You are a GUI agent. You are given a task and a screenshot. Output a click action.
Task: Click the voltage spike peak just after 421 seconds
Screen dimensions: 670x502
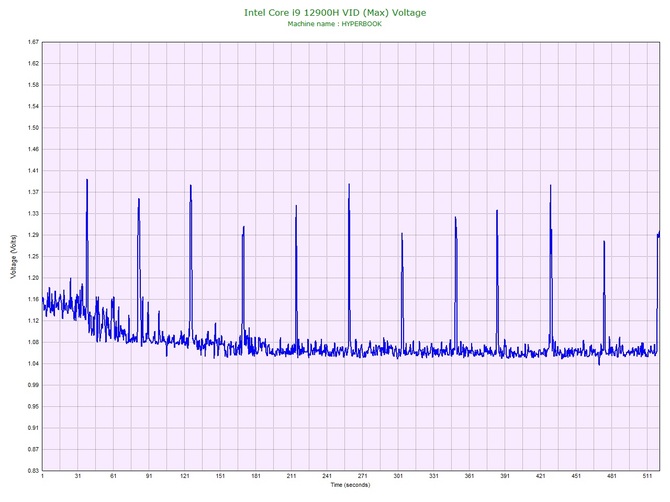pos(550,186)
